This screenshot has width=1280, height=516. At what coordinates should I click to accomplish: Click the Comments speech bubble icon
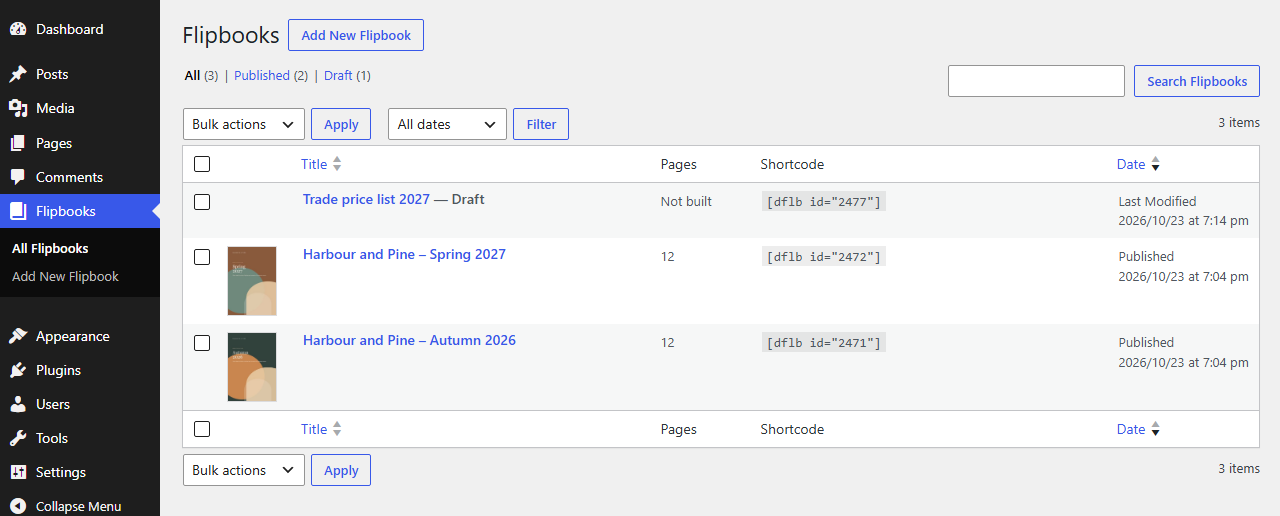(x=18, y=177)
